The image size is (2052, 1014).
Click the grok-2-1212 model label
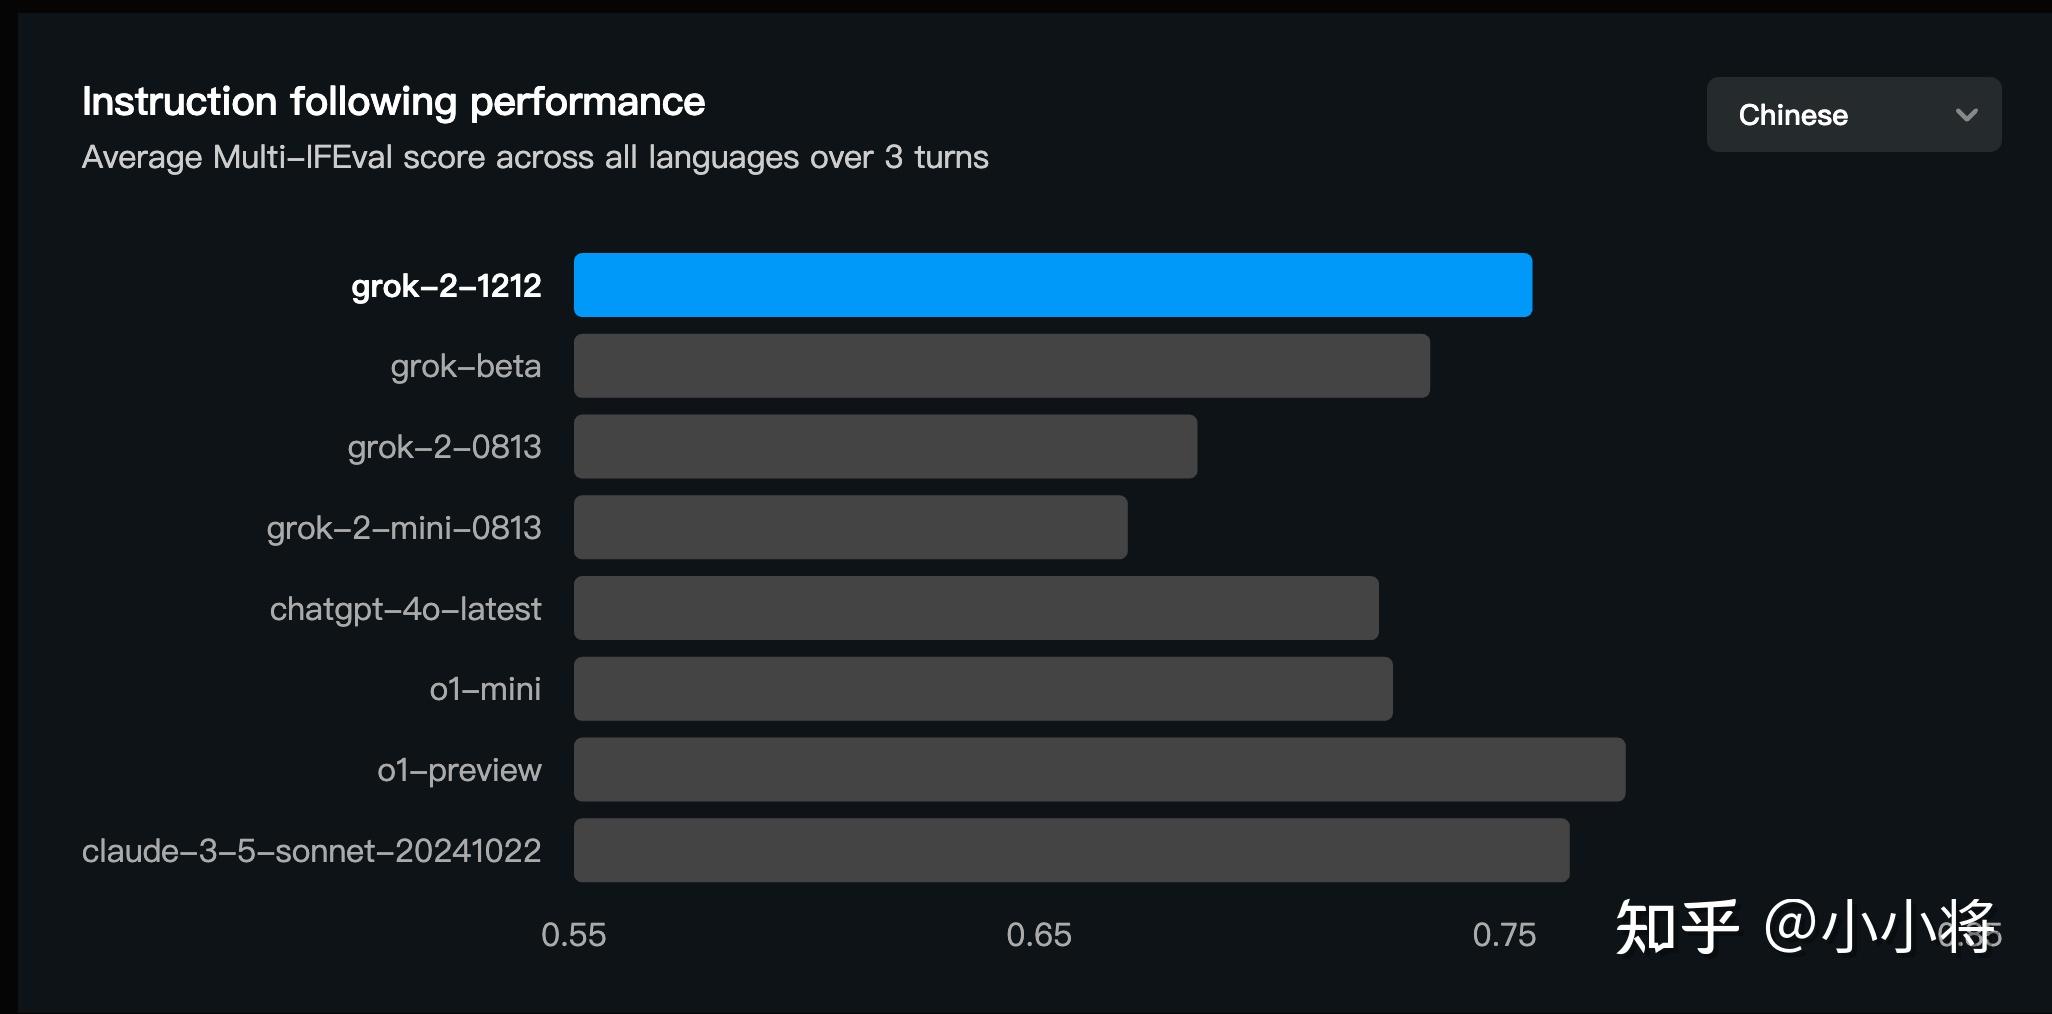click(446, 286)
